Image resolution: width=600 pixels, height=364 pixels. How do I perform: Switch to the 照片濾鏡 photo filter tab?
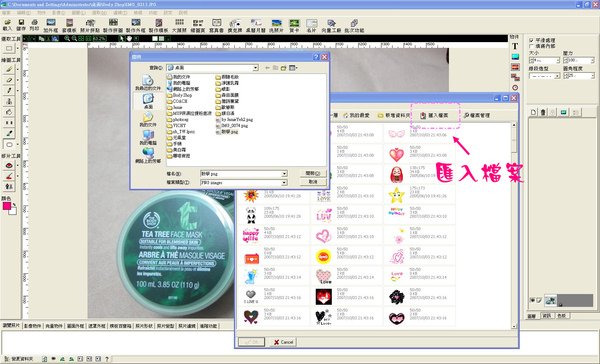187,326
